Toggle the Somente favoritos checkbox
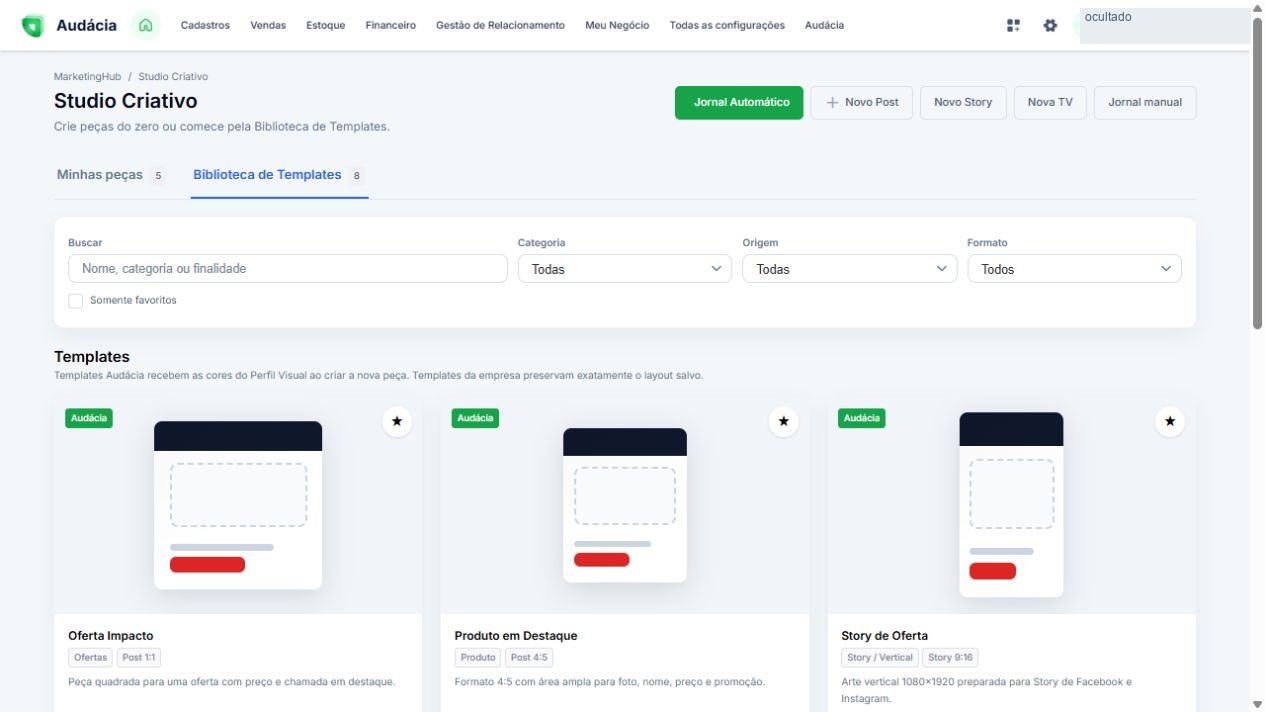1265x712 pixels. coord(76,300)
